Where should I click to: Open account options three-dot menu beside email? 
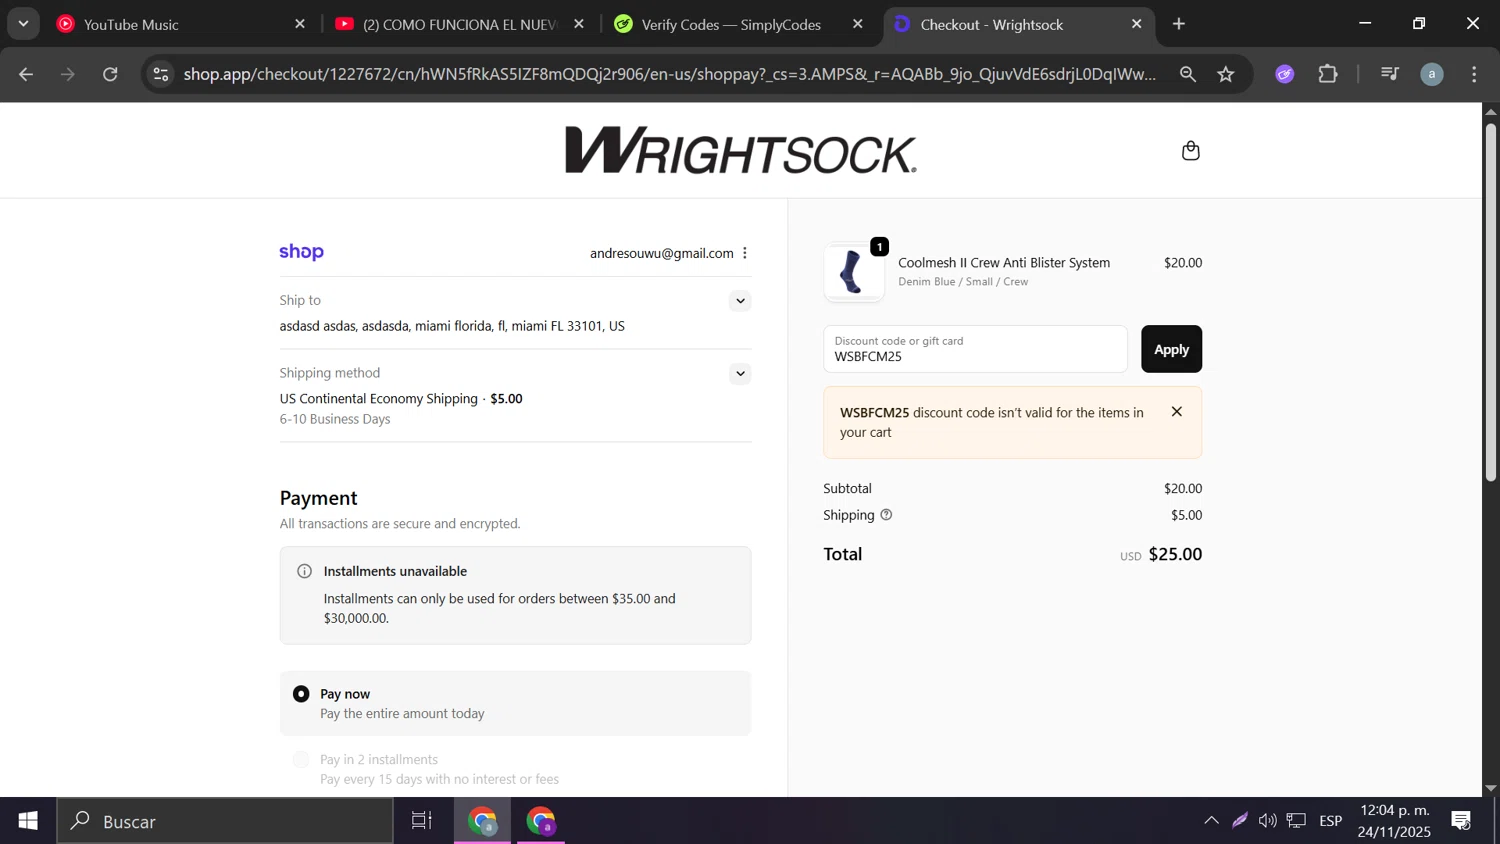pos(745,253)
